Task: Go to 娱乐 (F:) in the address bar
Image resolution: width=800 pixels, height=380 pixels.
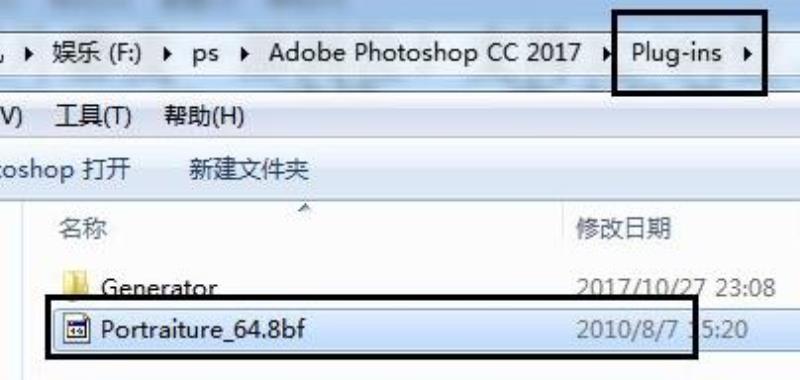Action: 96,53
